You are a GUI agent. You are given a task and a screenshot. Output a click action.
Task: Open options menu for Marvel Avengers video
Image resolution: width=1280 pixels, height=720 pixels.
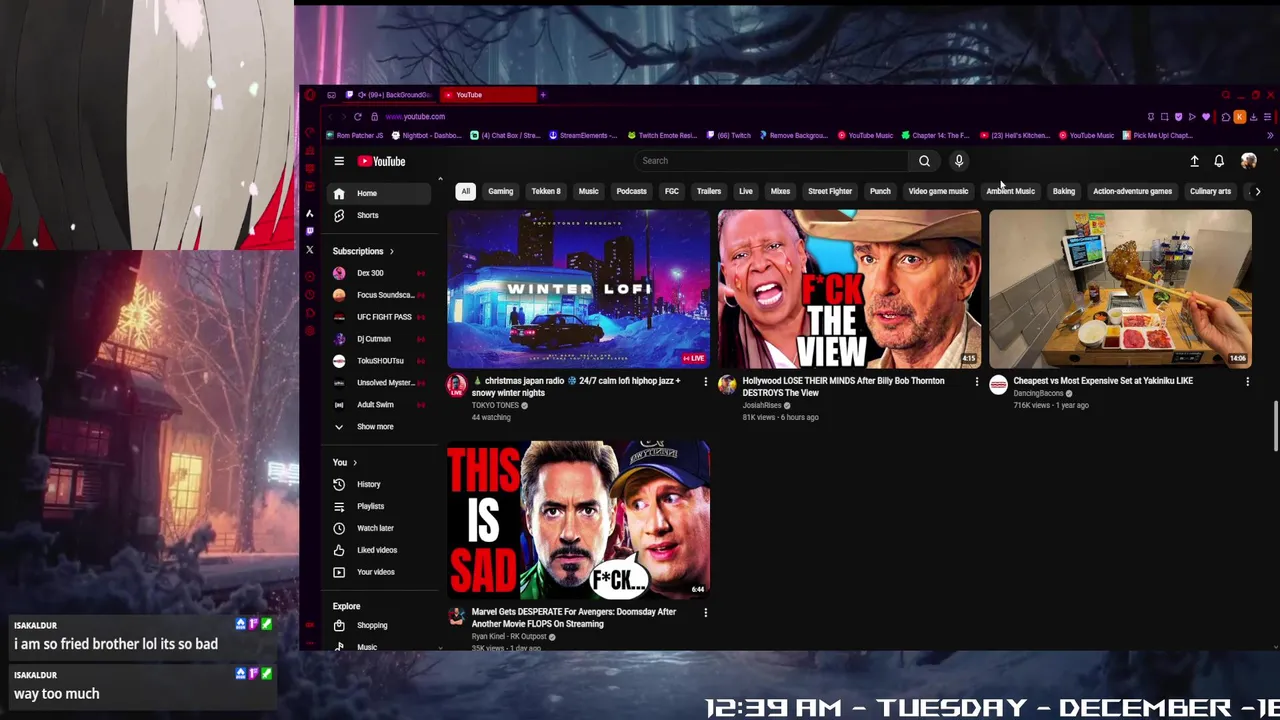[x=705, y=612]
